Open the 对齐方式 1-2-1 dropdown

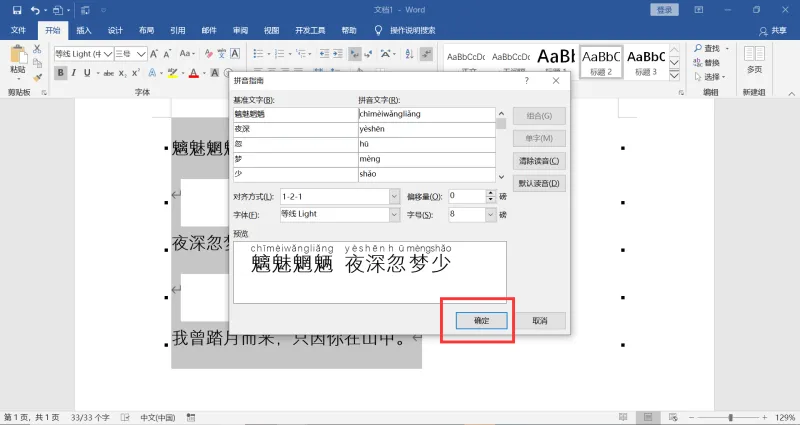tap(394, 196)
